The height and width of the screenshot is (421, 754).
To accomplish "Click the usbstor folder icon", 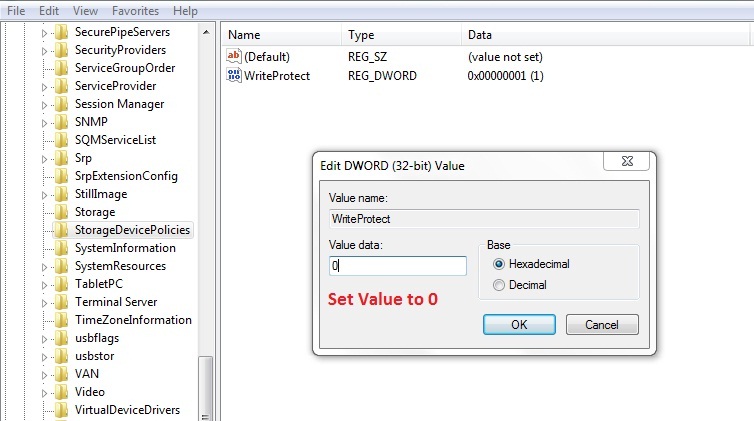I will [62, 356].
